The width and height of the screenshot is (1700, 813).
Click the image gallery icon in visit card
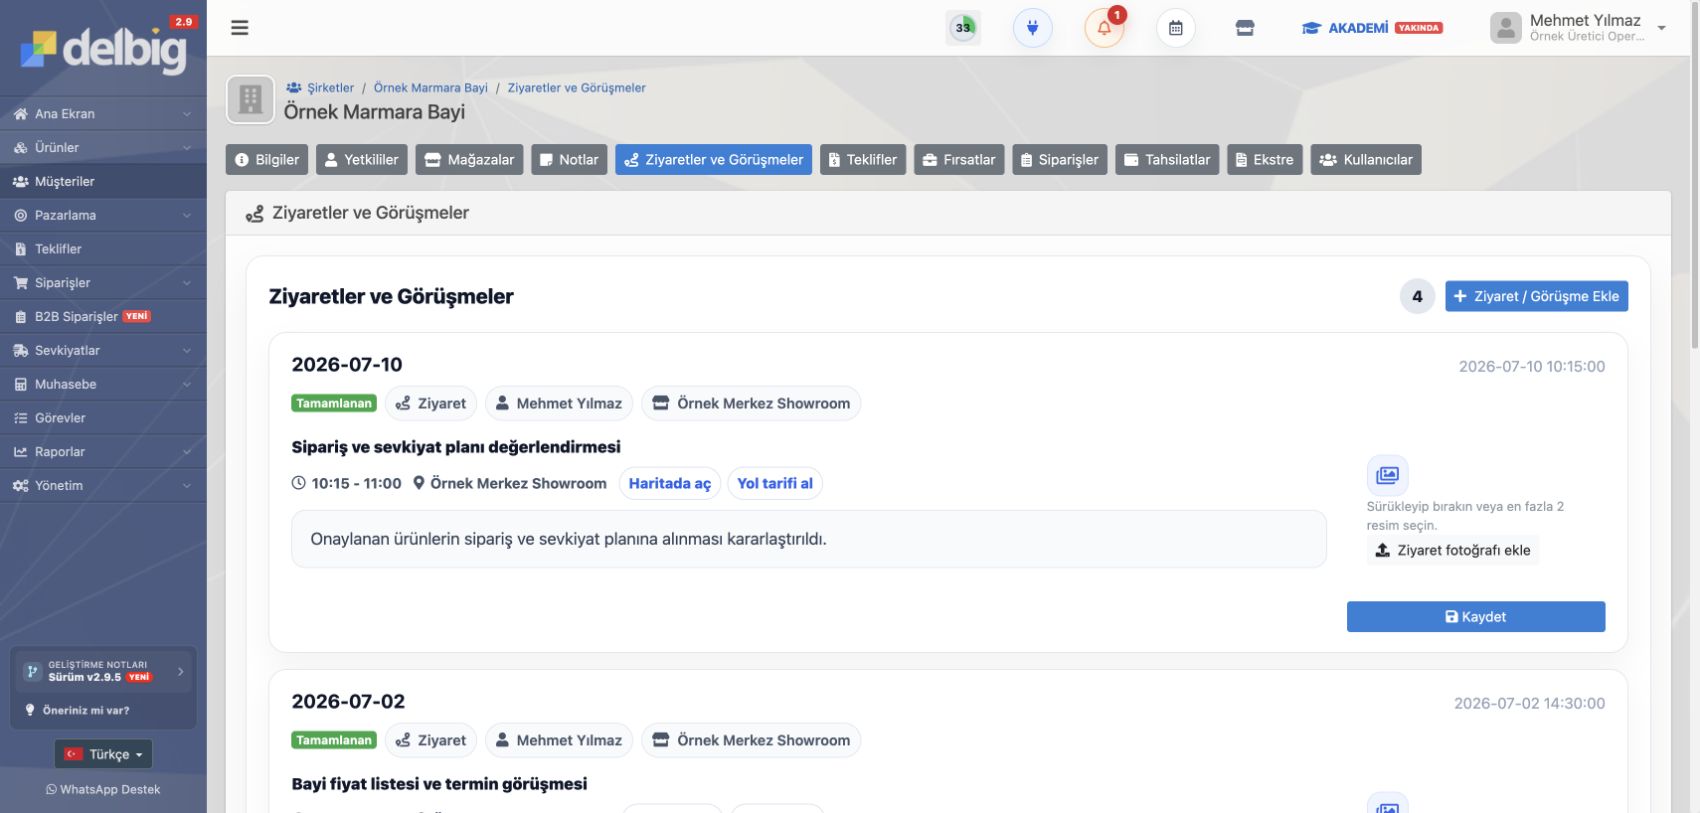1387,475
